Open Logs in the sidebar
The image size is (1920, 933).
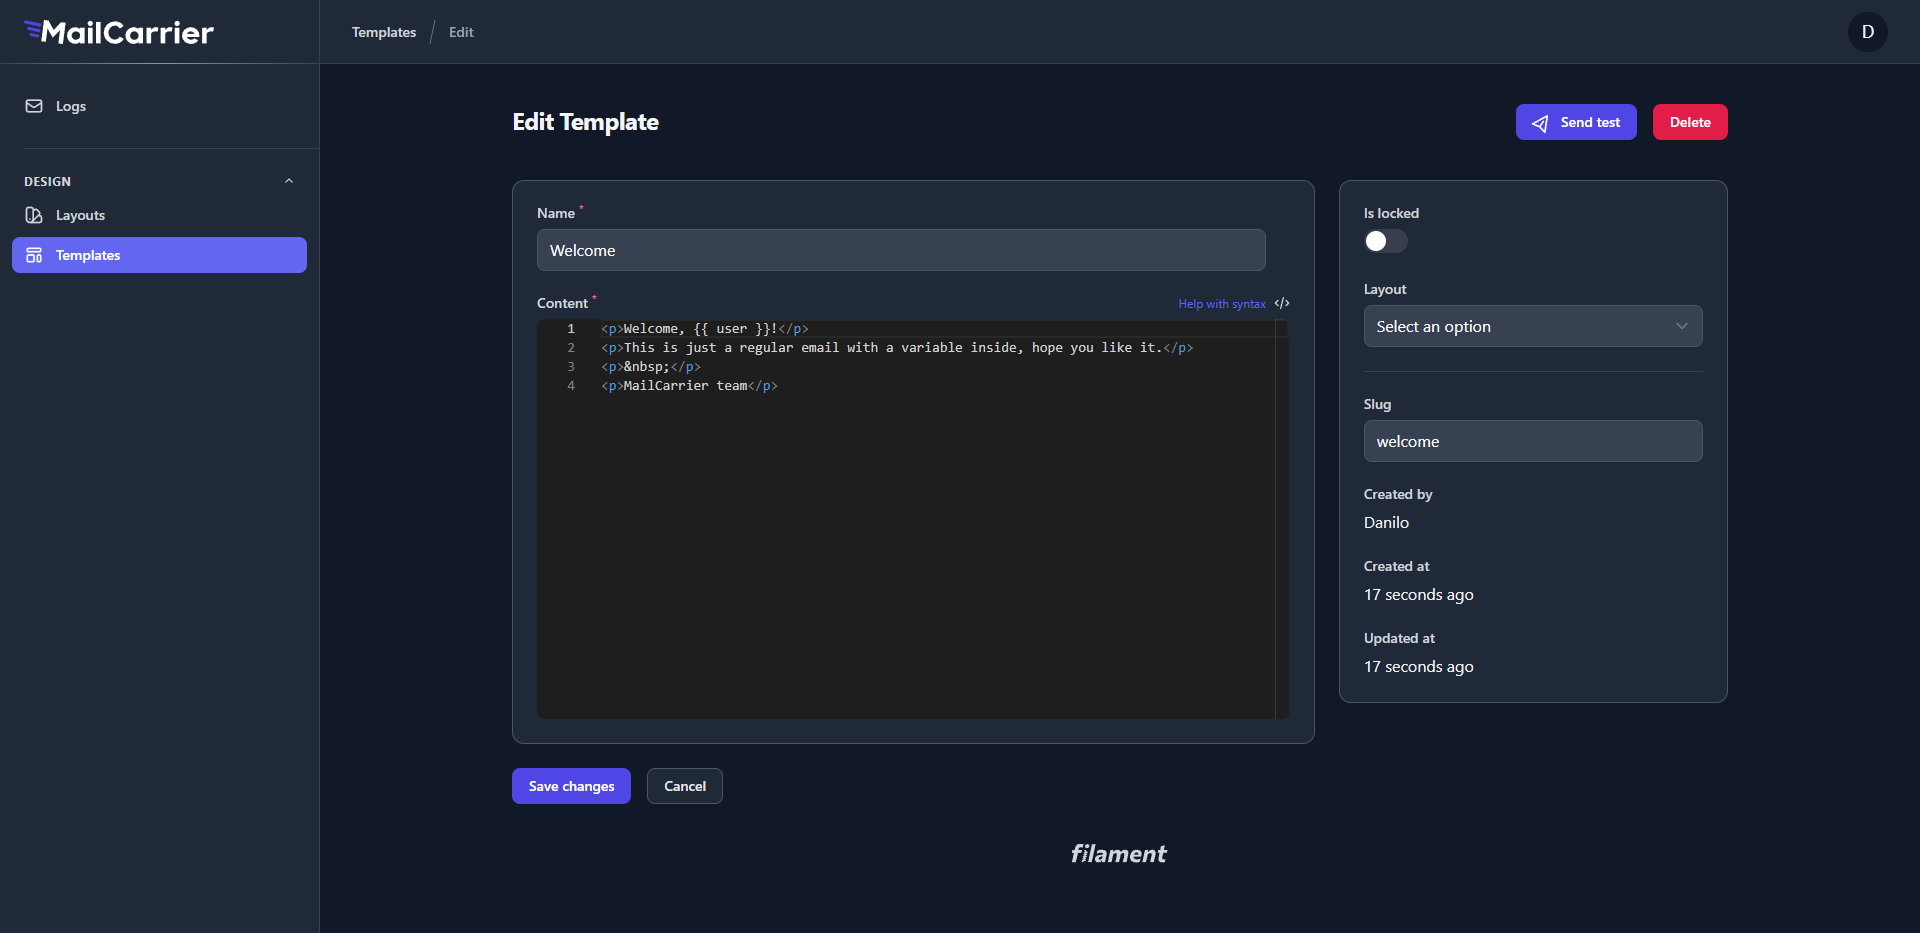tap(159, 106)
